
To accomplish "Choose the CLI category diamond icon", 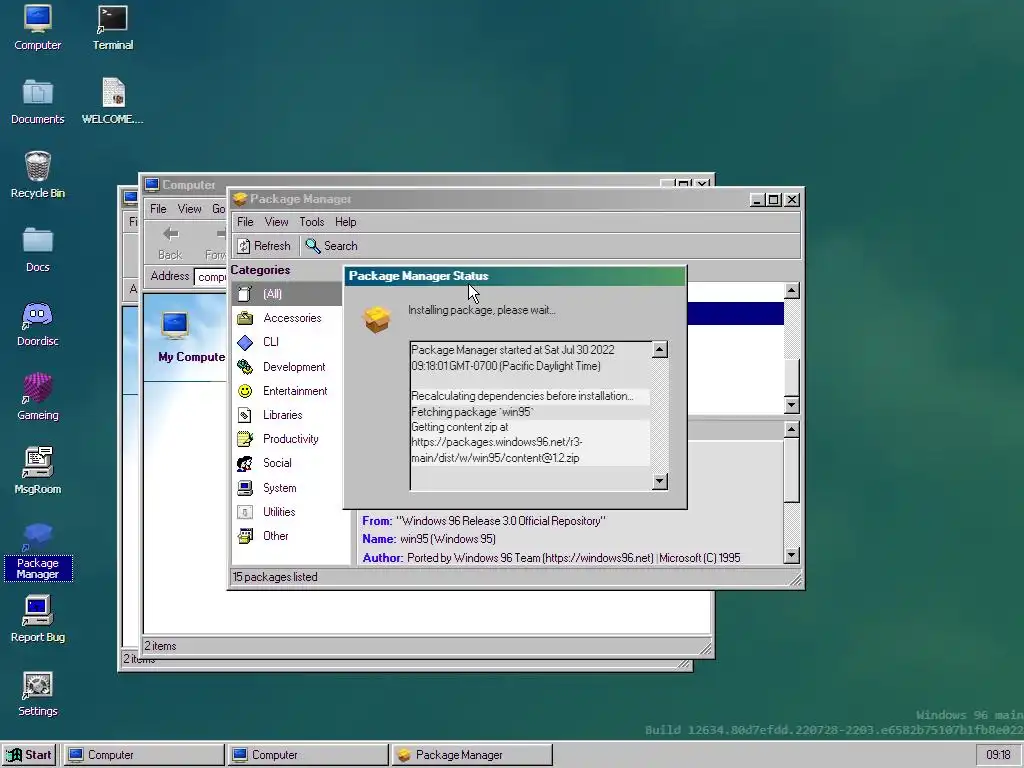I will 245,342.
